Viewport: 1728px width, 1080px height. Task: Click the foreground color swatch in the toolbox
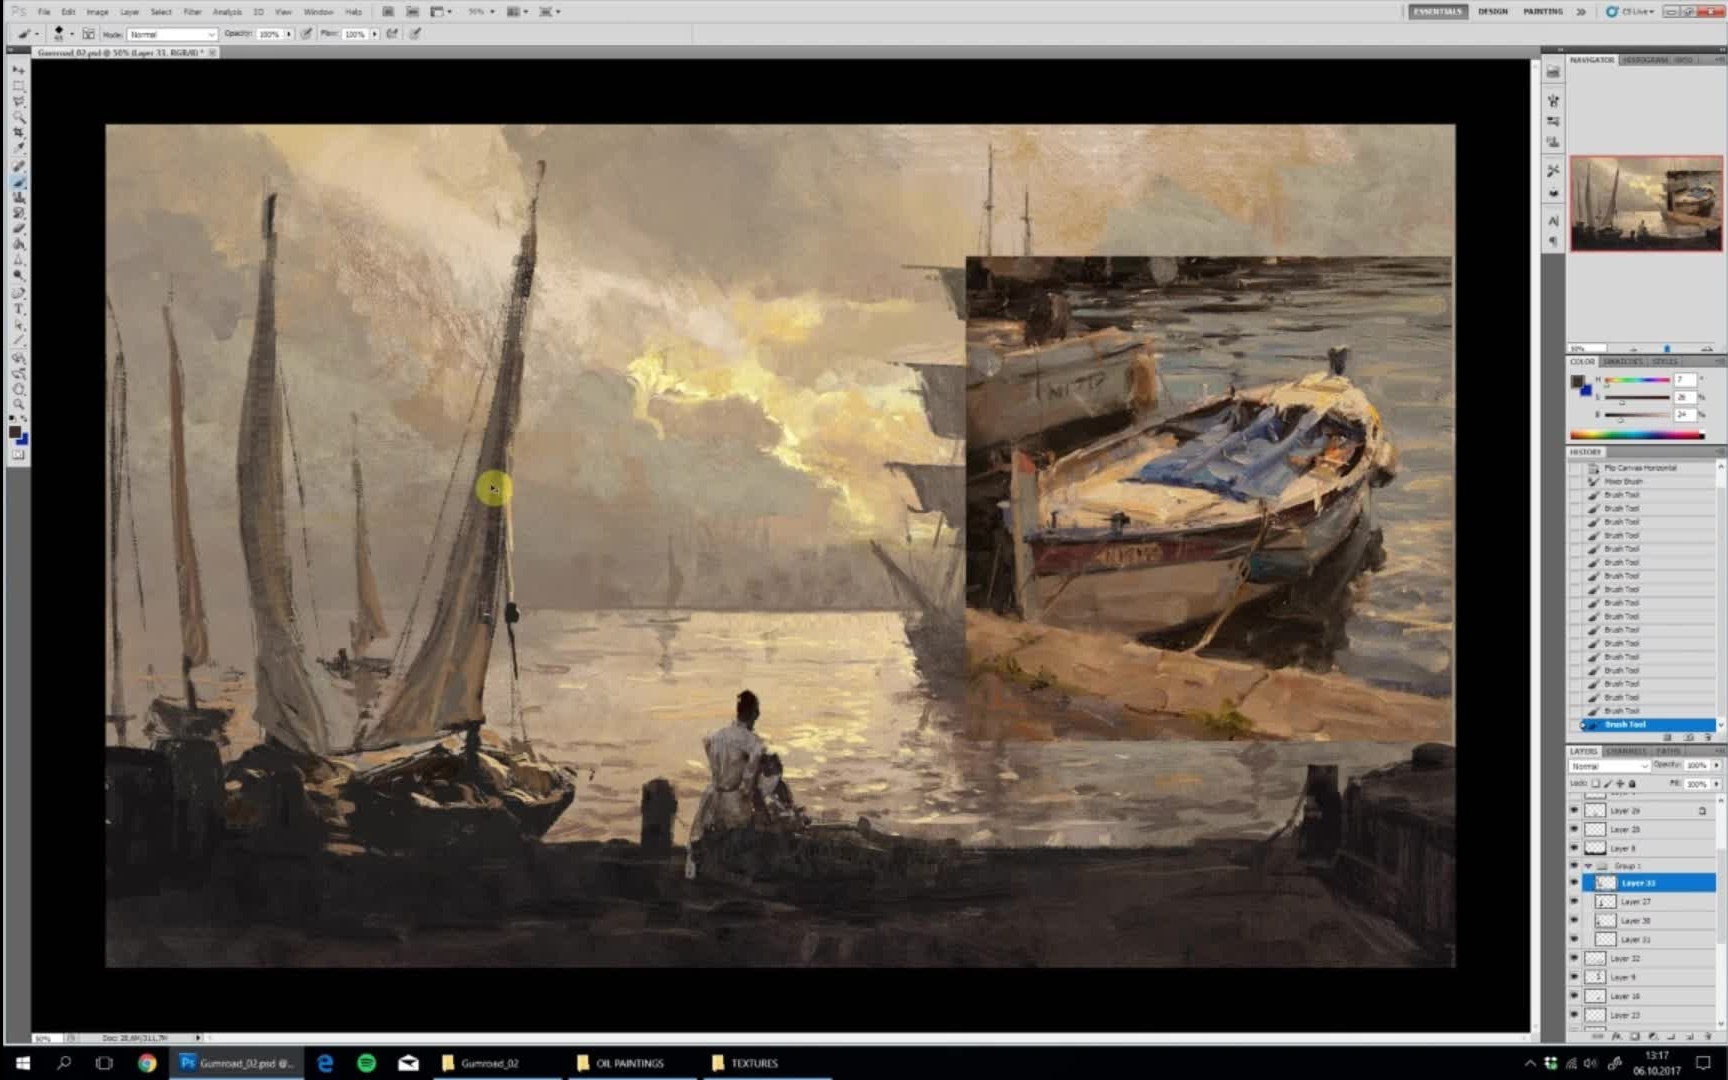(14, 432)
